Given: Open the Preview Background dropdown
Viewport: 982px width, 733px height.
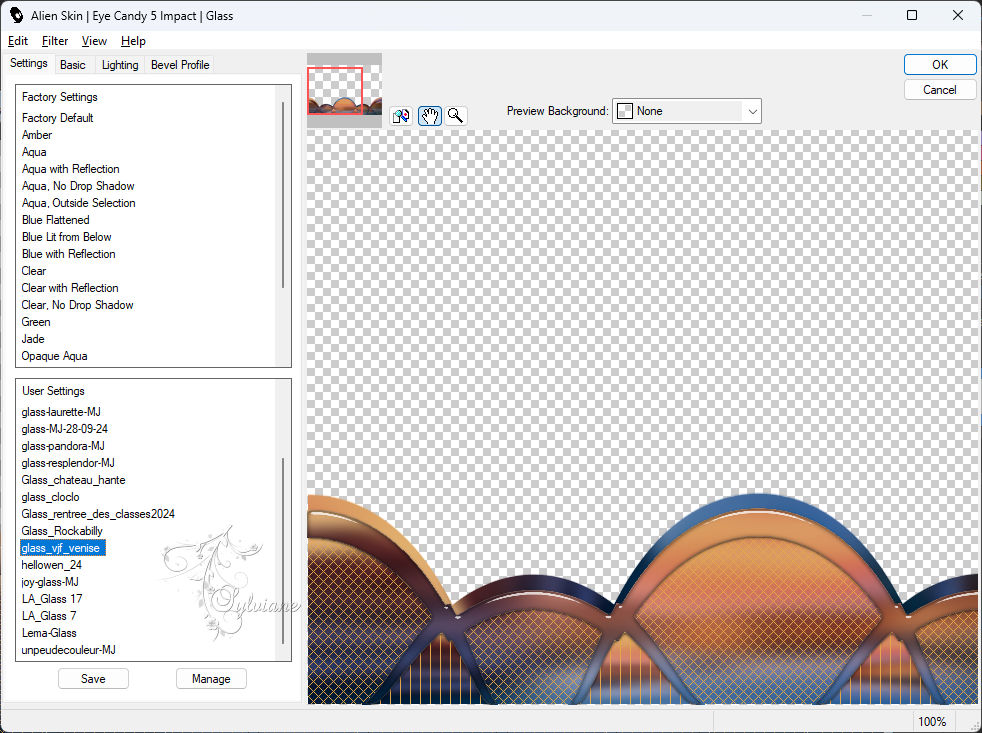Looking at the screenshot, I should click(686, 111).
